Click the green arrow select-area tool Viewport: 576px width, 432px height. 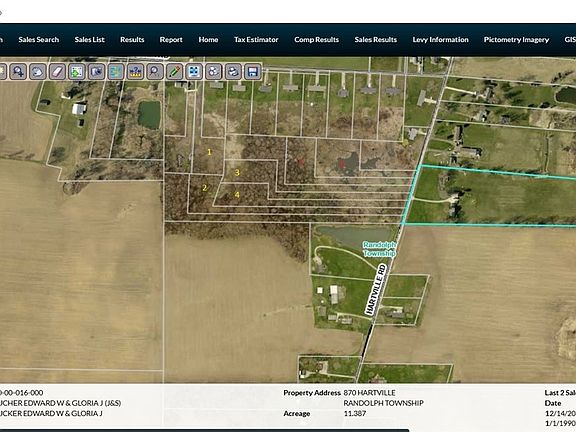76,72
